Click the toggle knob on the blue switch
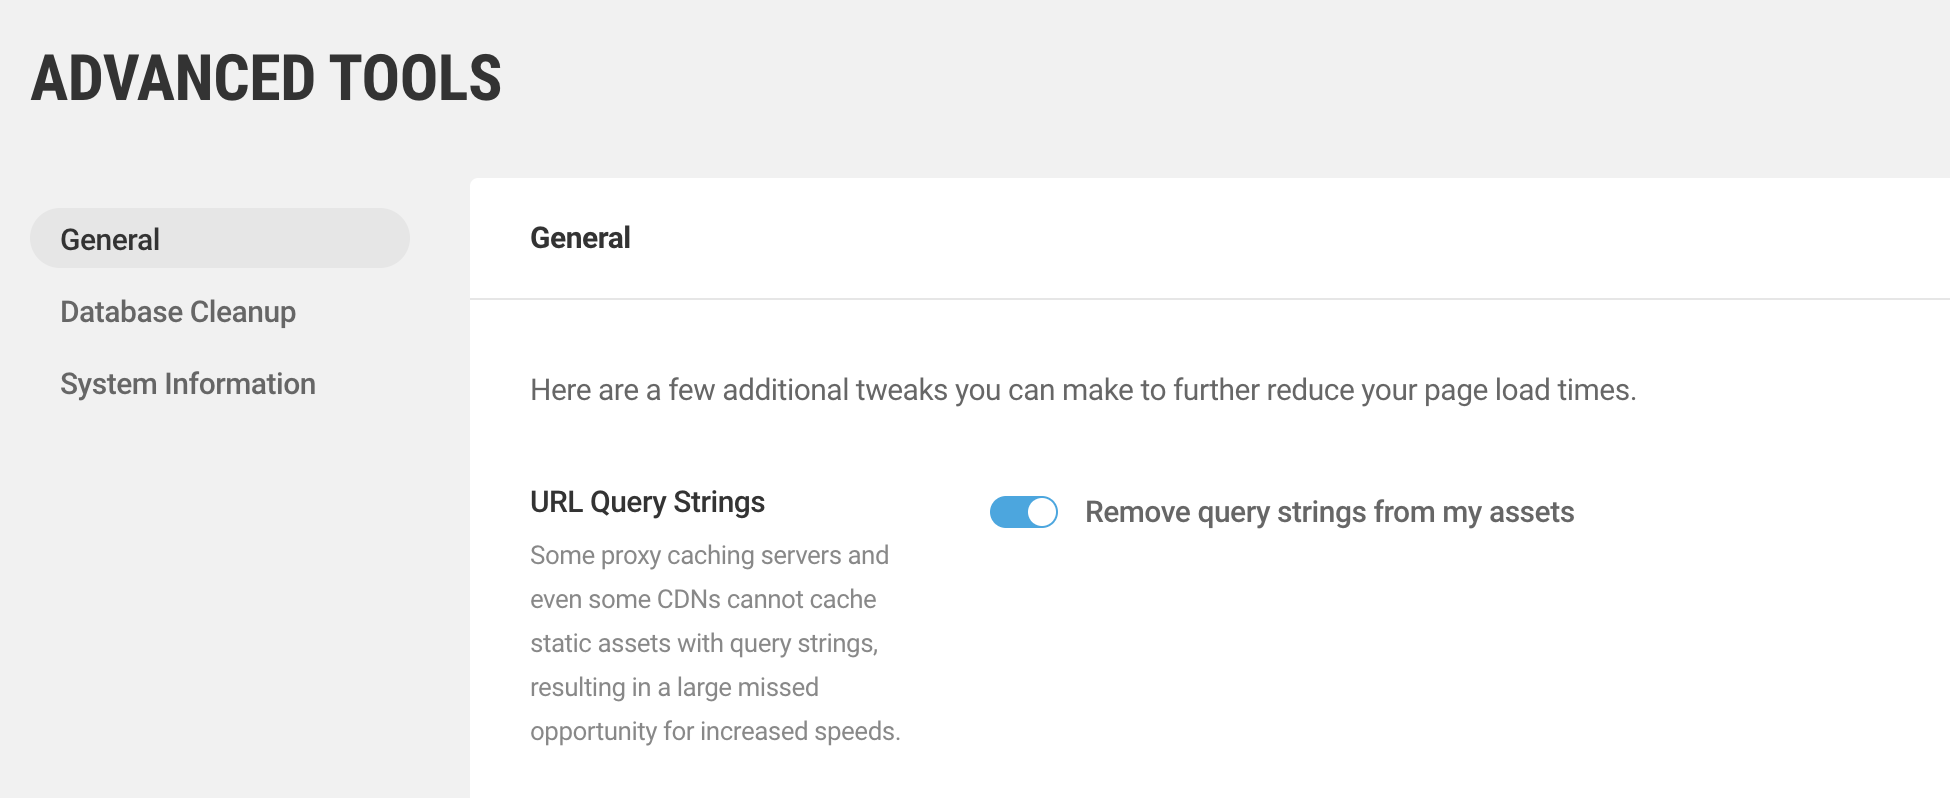Screen dimensions: 1950x798 tap(1041, 511)
